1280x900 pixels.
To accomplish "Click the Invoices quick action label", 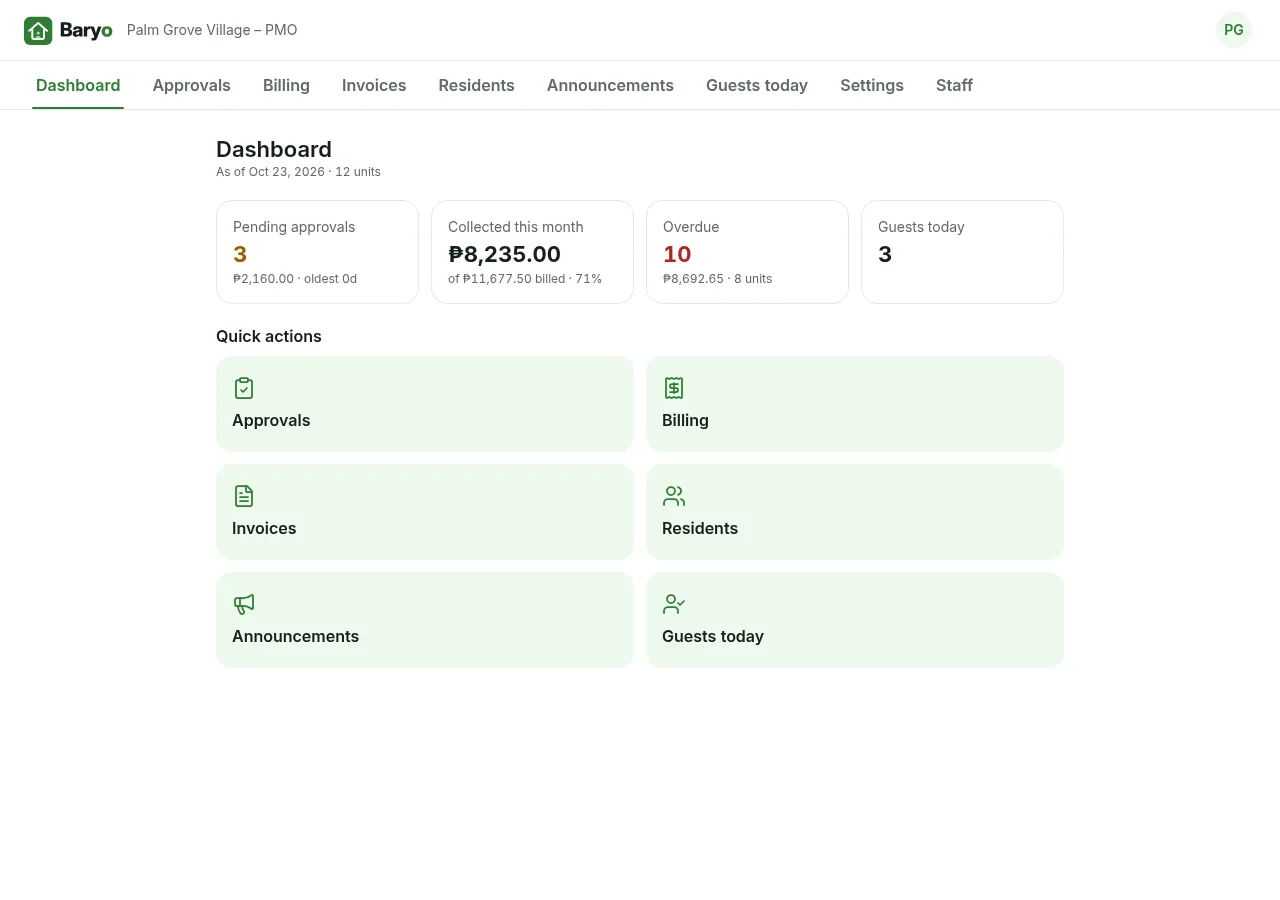I will [x=264, y=528].
